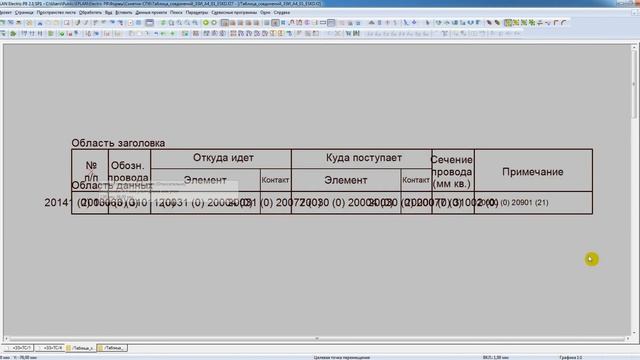Open the Параметры menu
Image resolution: width=640 pixels, height=360 pixels.
[197, 13]
